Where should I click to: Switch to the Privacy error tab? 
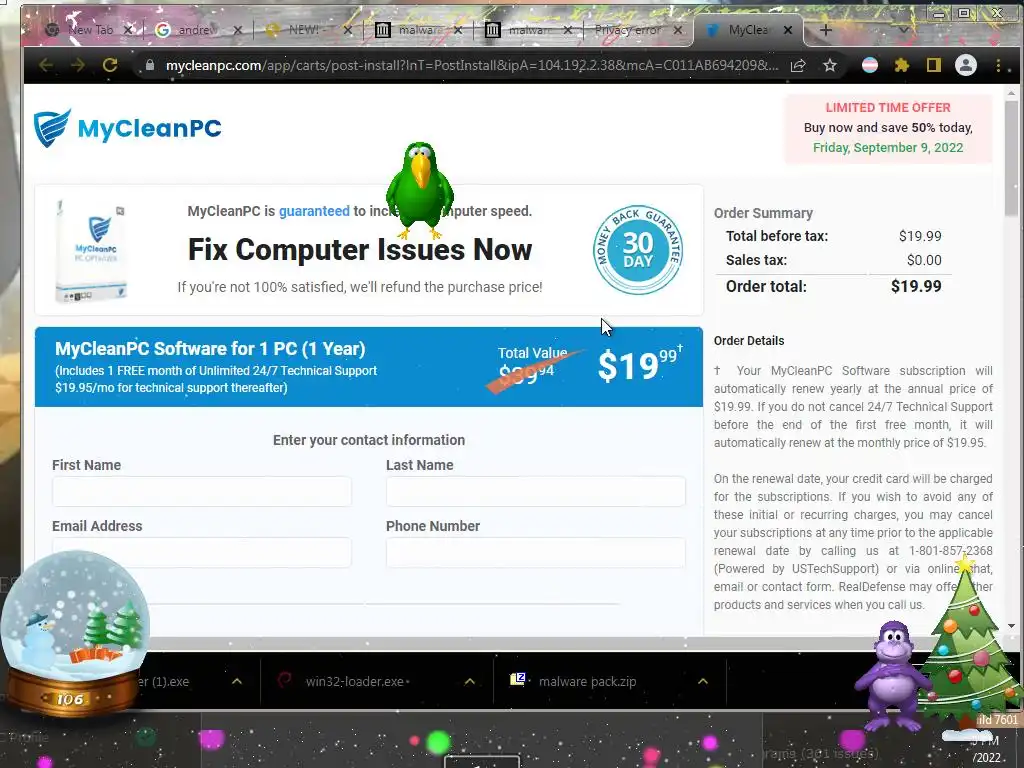tap(627, 30)
